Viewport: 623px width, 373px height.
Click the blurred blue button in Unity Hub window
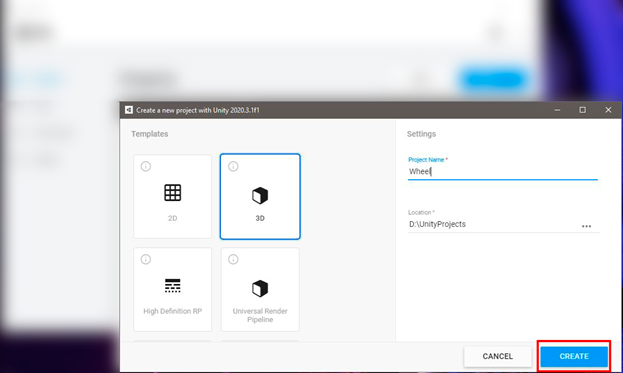click(x=493, y=79)
